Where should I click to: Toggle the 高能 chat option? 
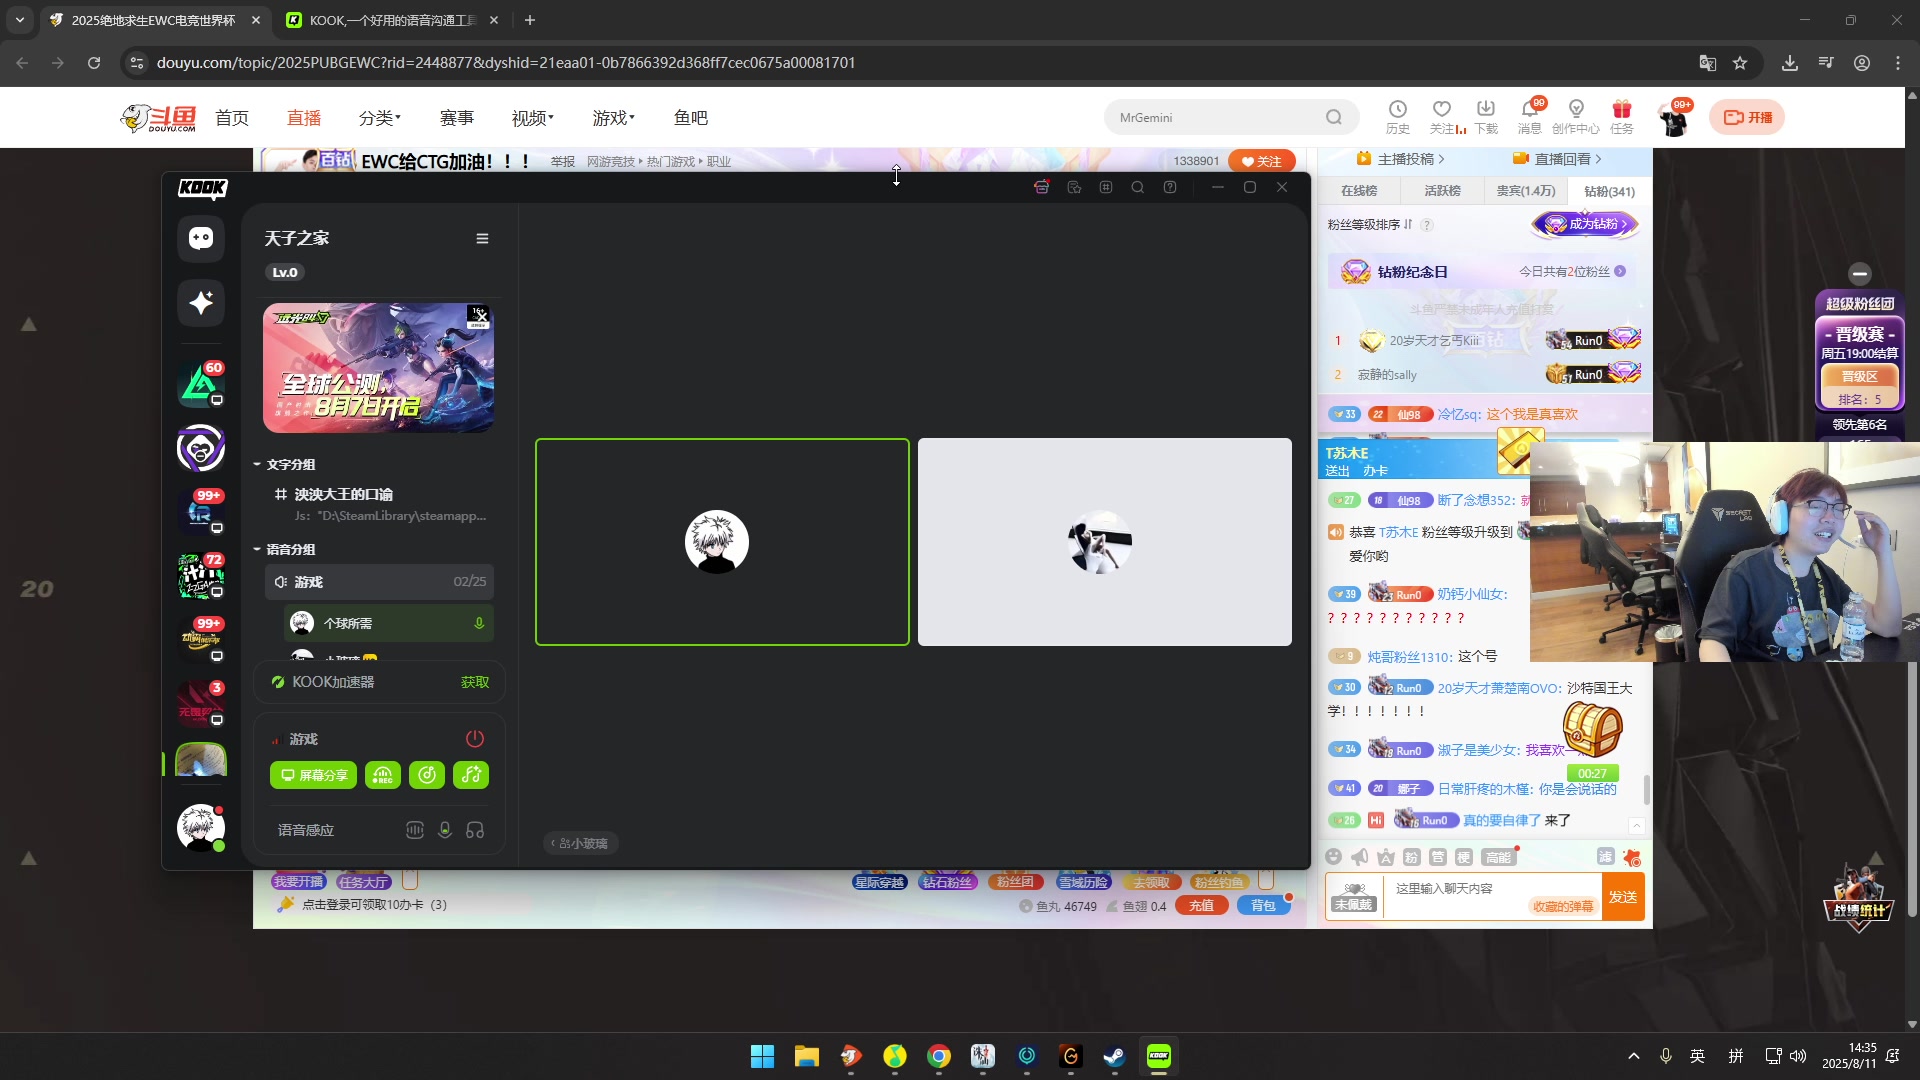[1498, 857]
